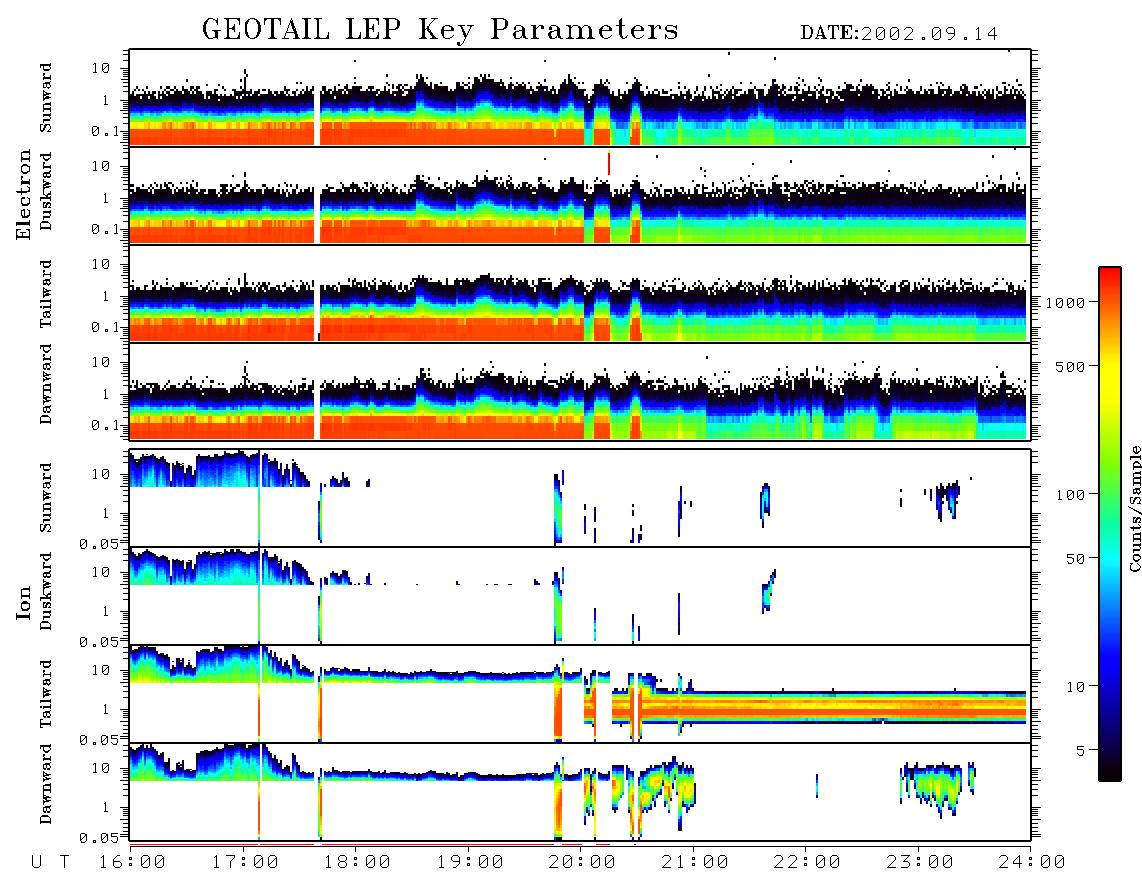Click the 23:00 time tick label
This screenshot has width=1142, height=880.
click(x=920, y=863)
